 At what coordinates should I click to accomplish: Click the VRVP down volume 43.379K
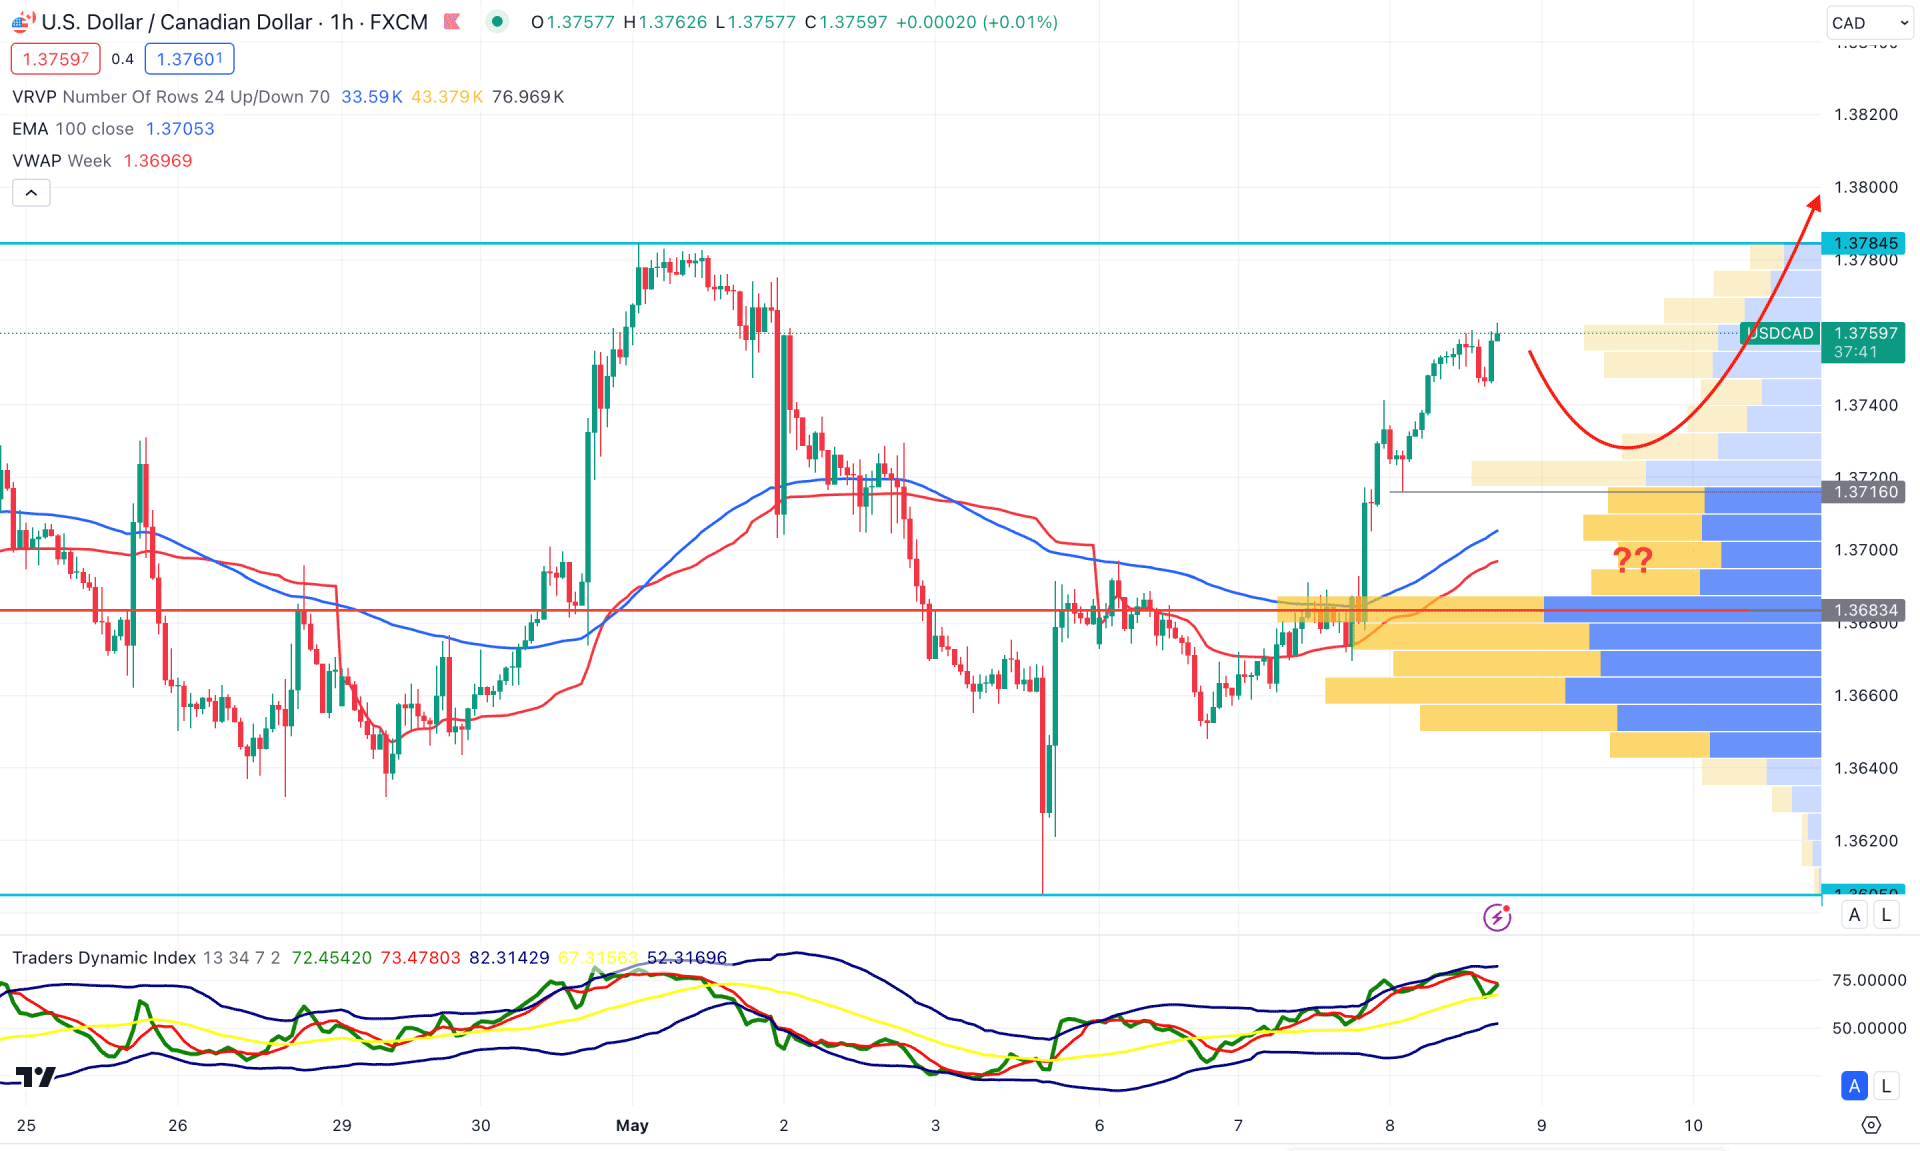tap(447, 97)
